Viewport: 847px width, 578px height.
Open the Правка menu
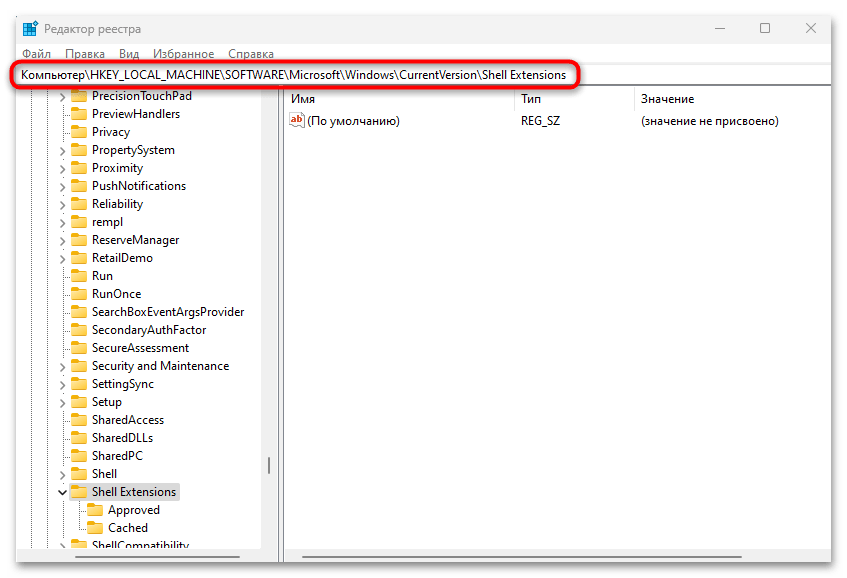click(84, 53)
